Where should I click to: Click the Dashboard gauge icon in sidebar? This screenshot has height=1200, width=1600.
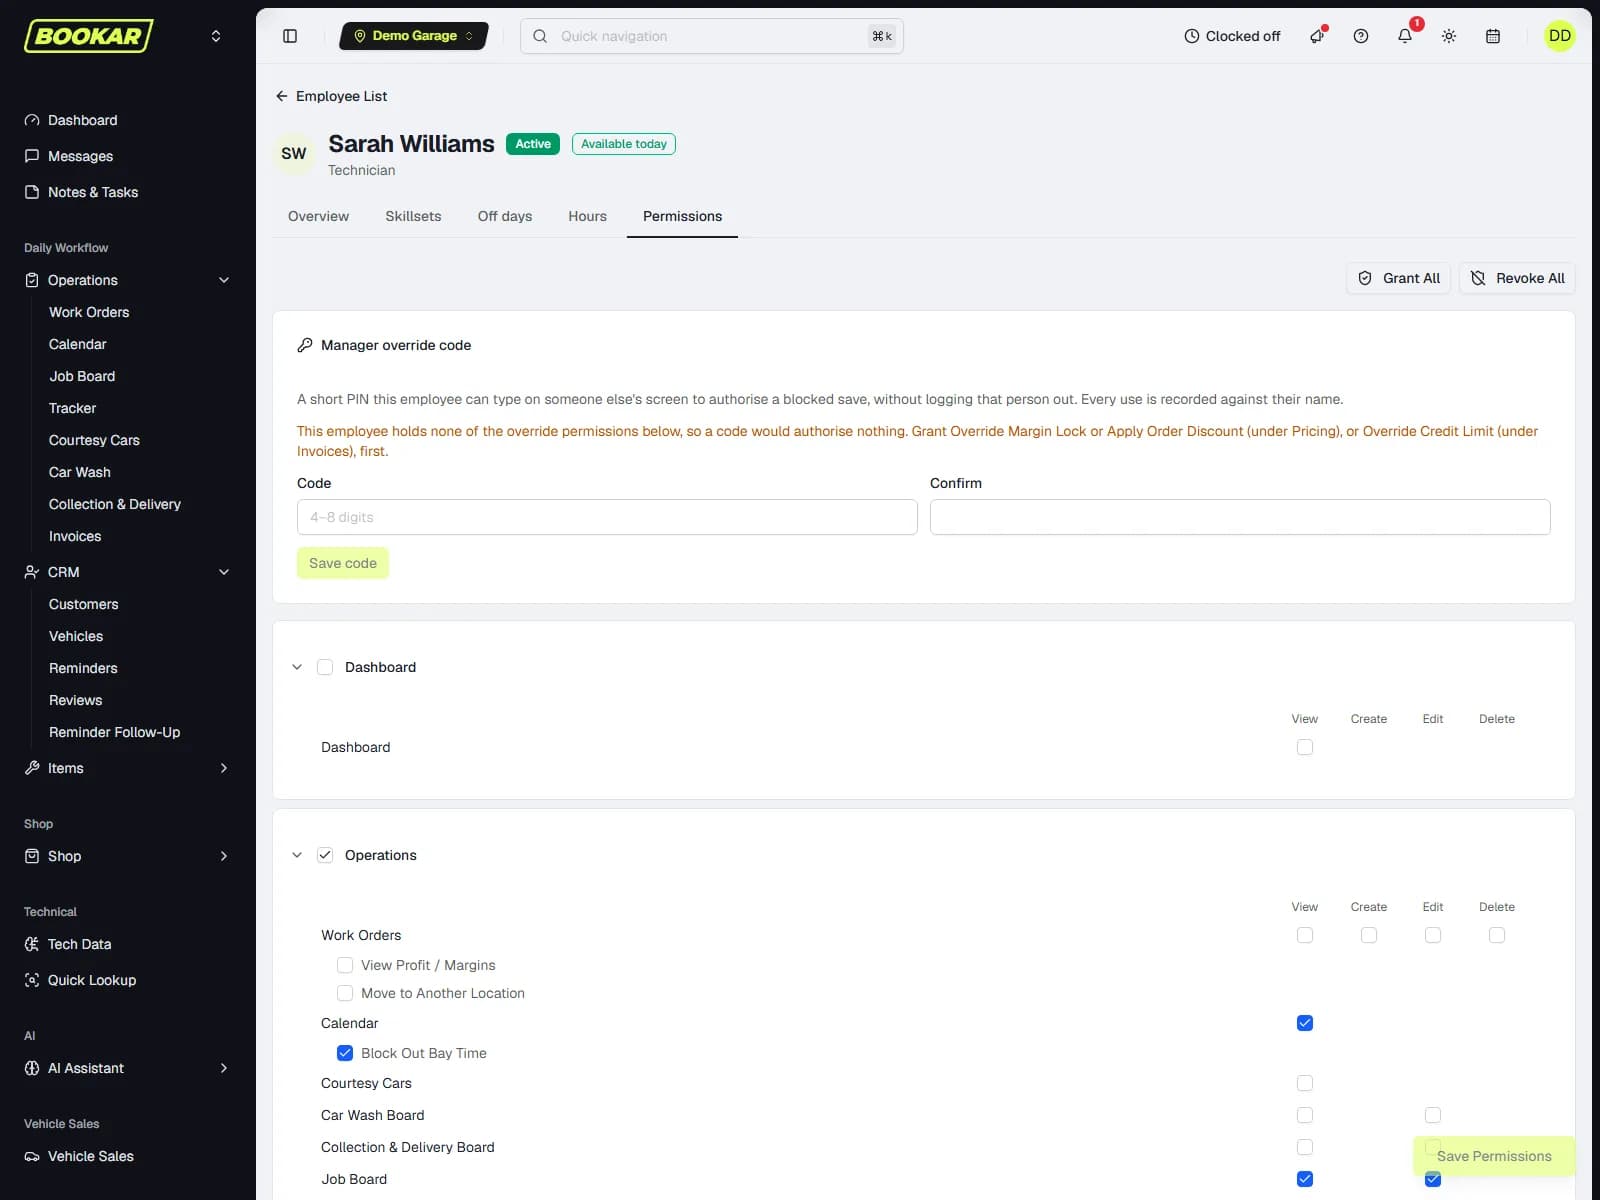pyautogui.click(x=32, y=120)
